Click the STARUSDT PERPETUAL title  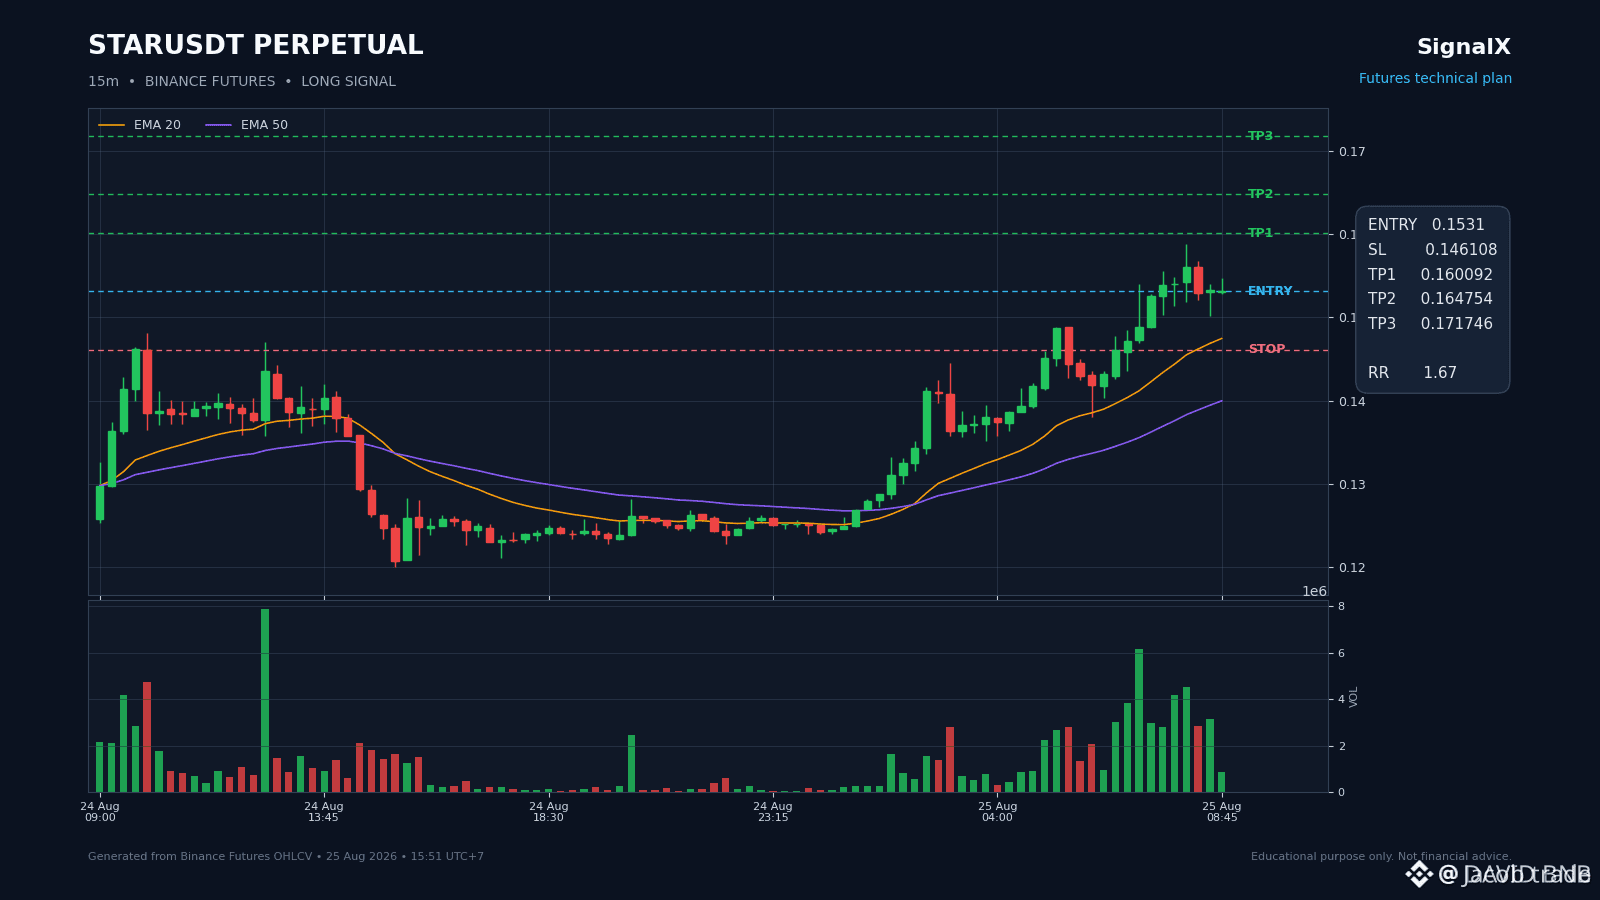pyautogui.click(x=256, y=46)
